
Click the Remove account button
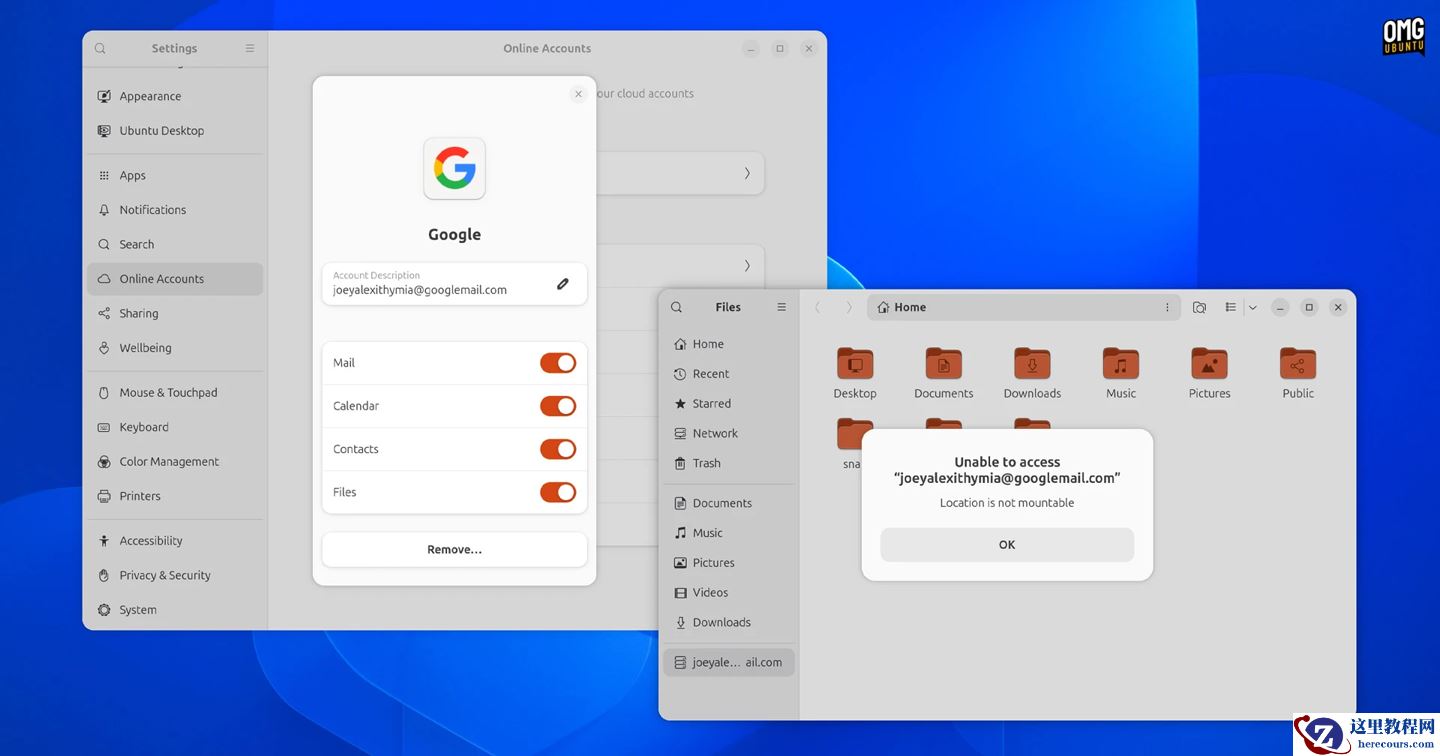coord(454,549)
